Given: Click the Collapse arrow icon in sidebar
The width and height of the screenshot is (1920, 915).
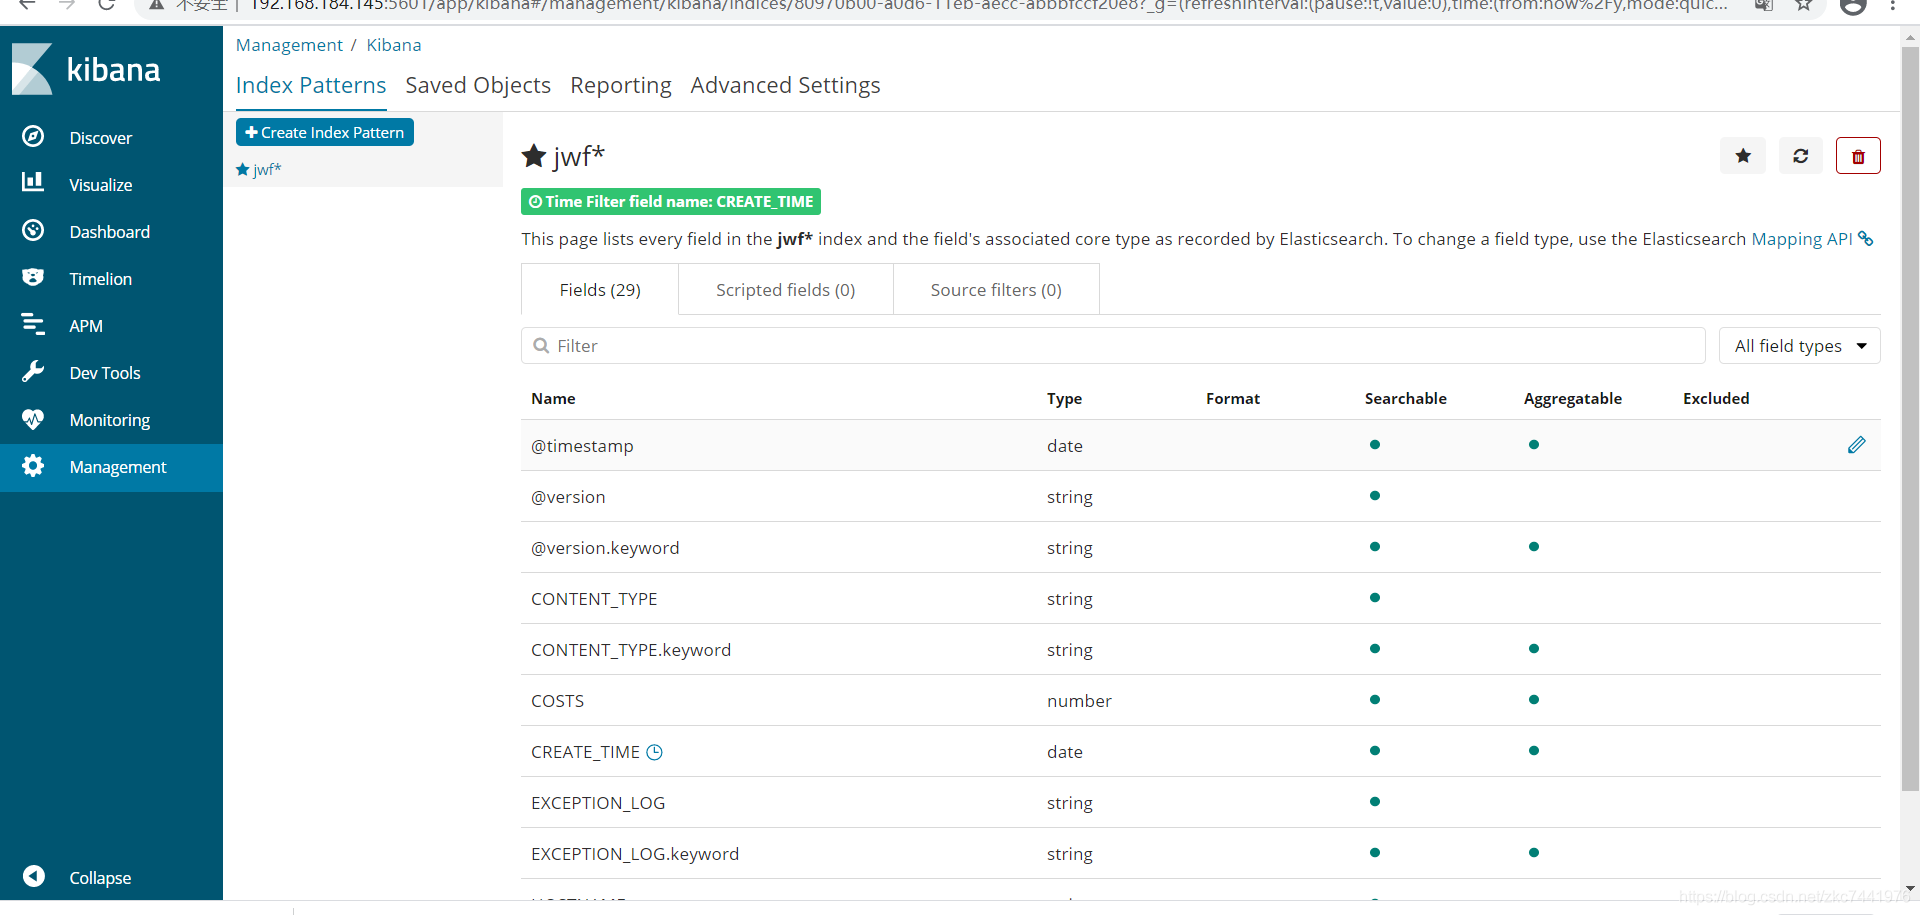Looking at the screenshot, I should 34,876.
